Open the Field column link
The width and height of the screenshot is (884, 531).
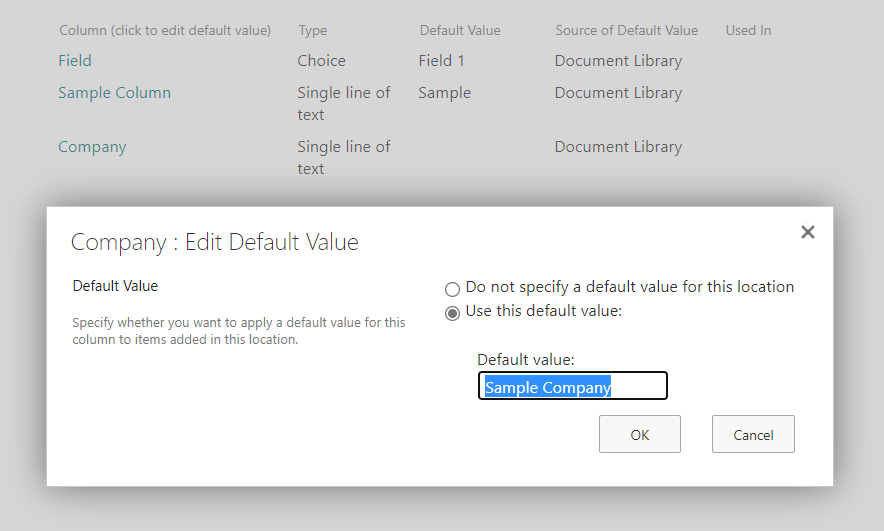click(74, 60)
